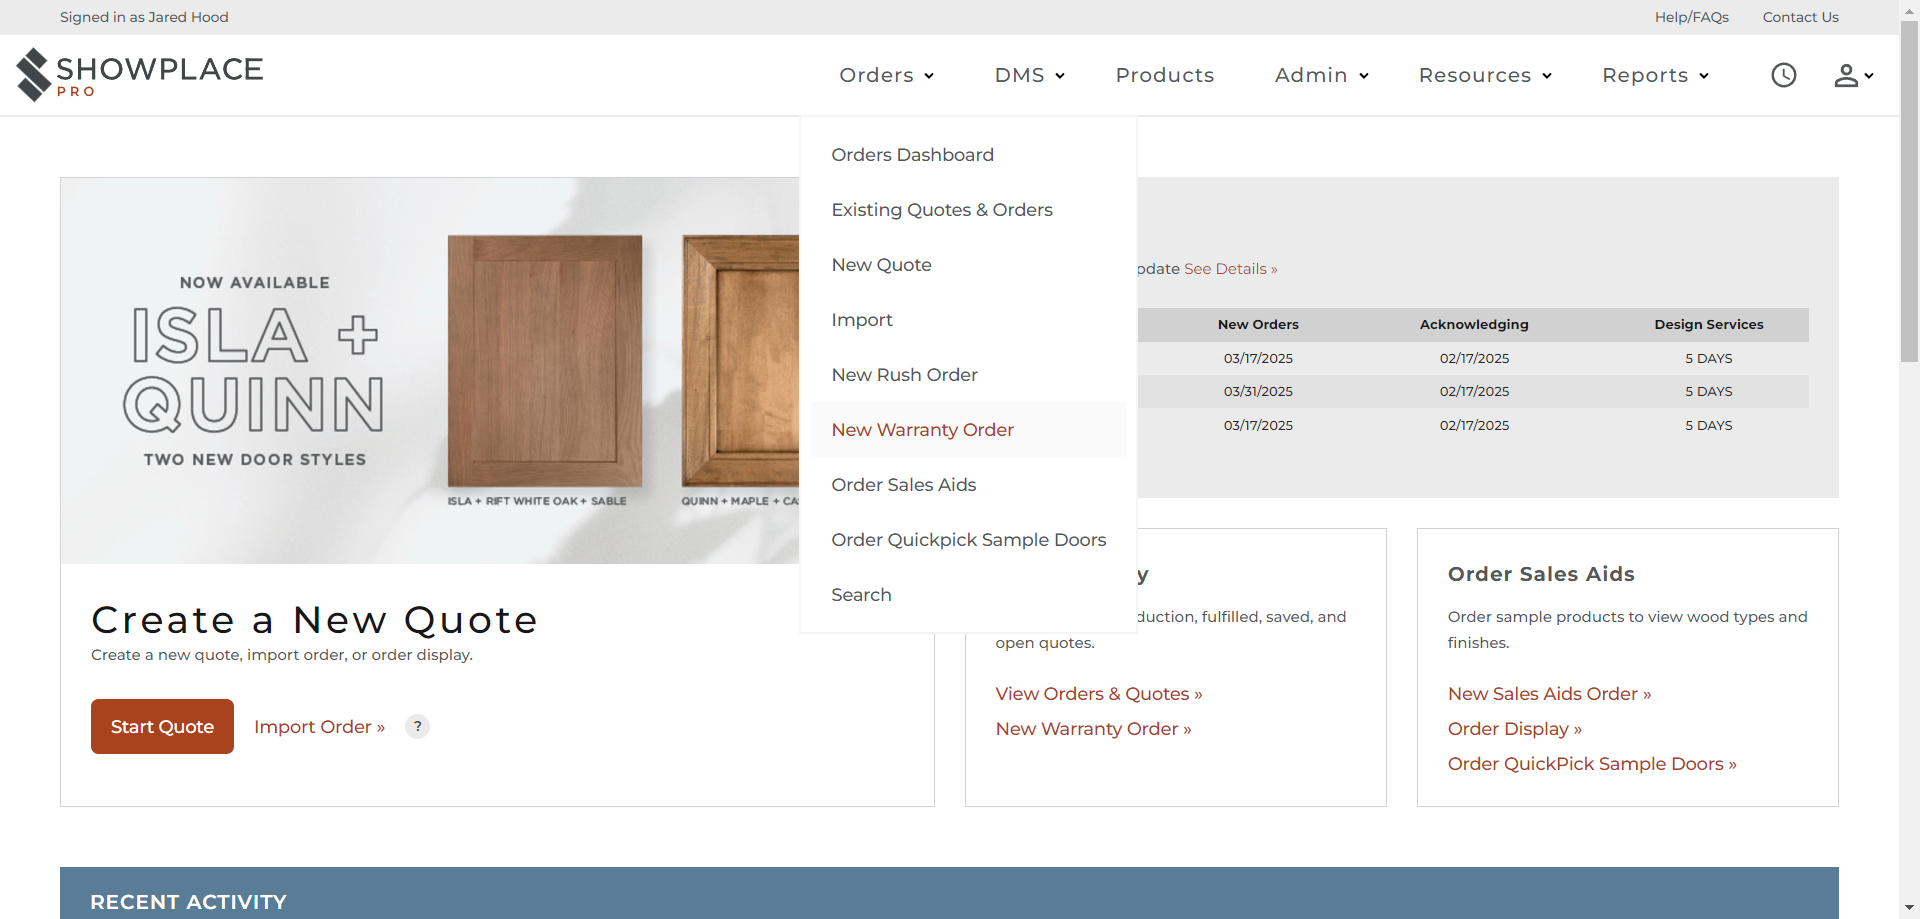Choose Order Quickpick Sample Doors menu item
Image resolution: width=1920 pixels, height=919 pixels.
[968, 540]
